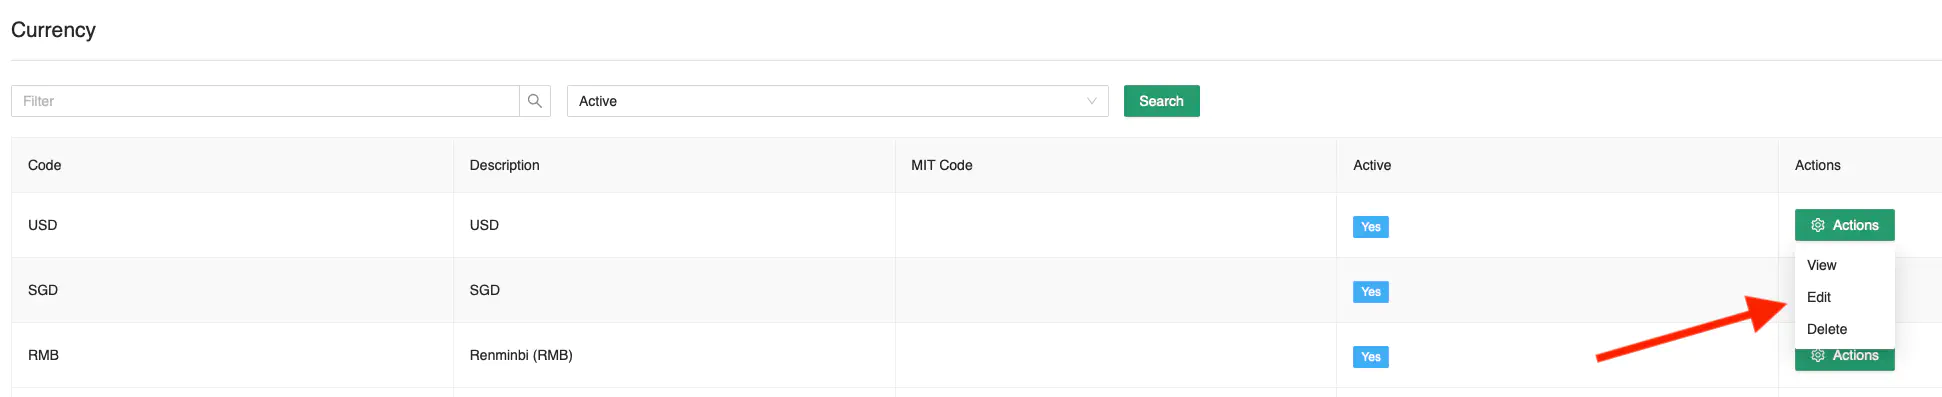
Task: Click gear icon in USD Actions button
Action: pos(1818,225)
